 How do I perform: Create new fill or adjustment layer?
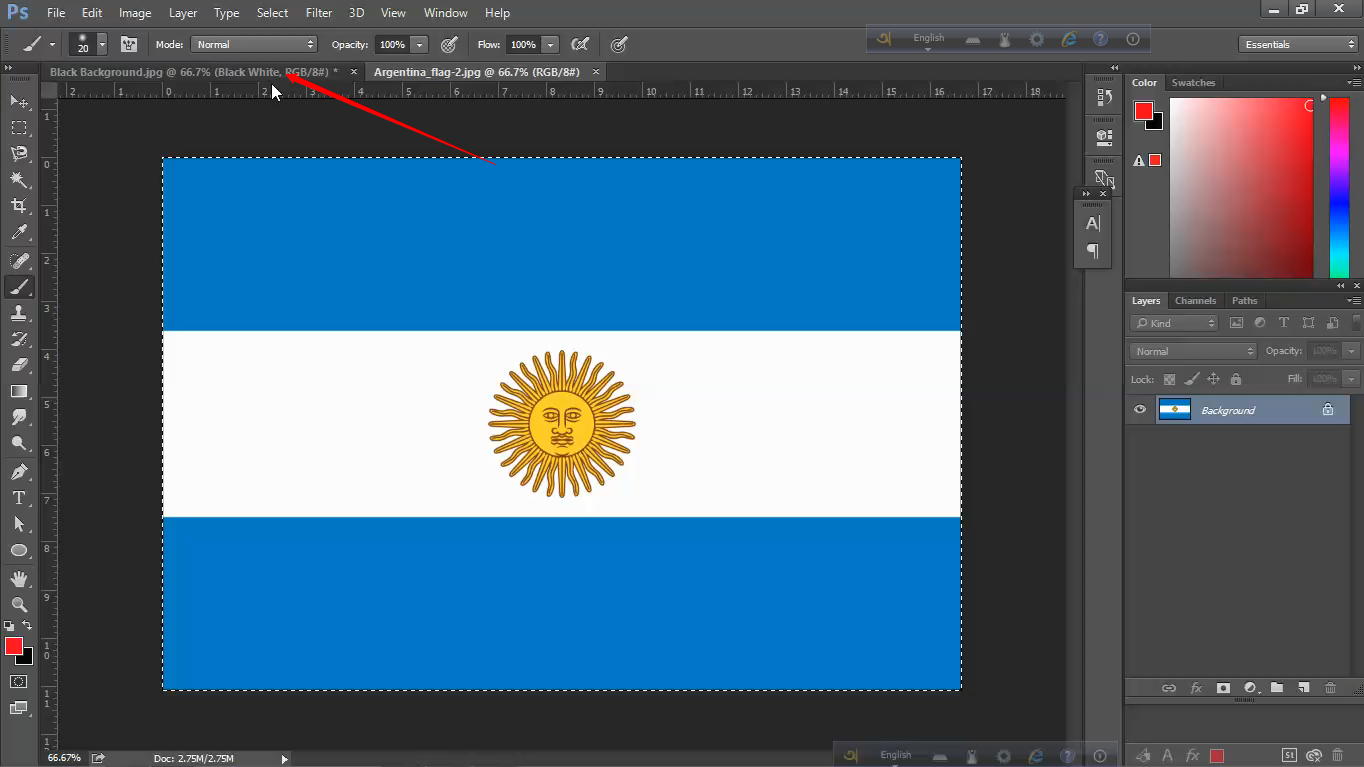pos(1250,688)
